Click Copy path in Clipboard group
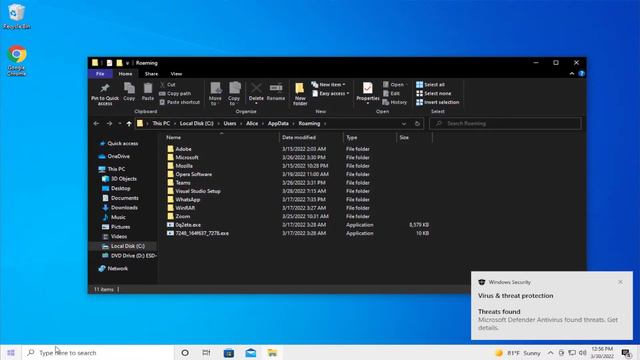 175,93
